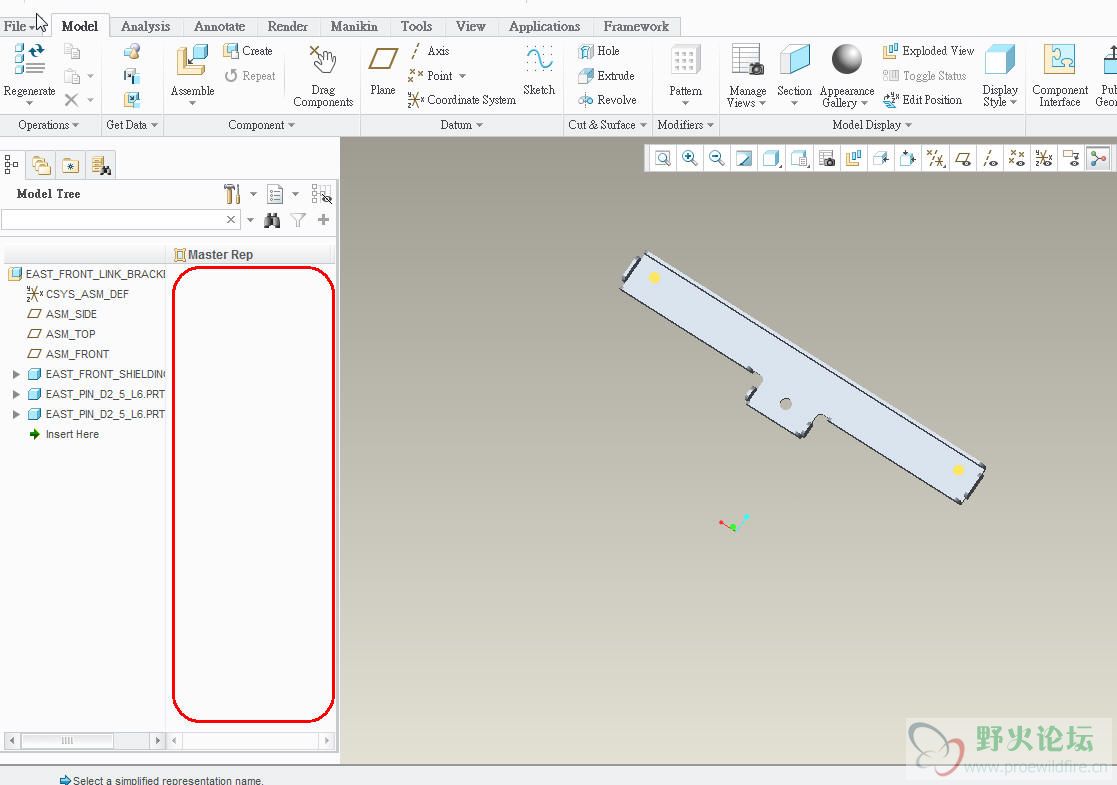
Task: Open the Appearance Gallery sphere icon
Action: tap(846, 60)
